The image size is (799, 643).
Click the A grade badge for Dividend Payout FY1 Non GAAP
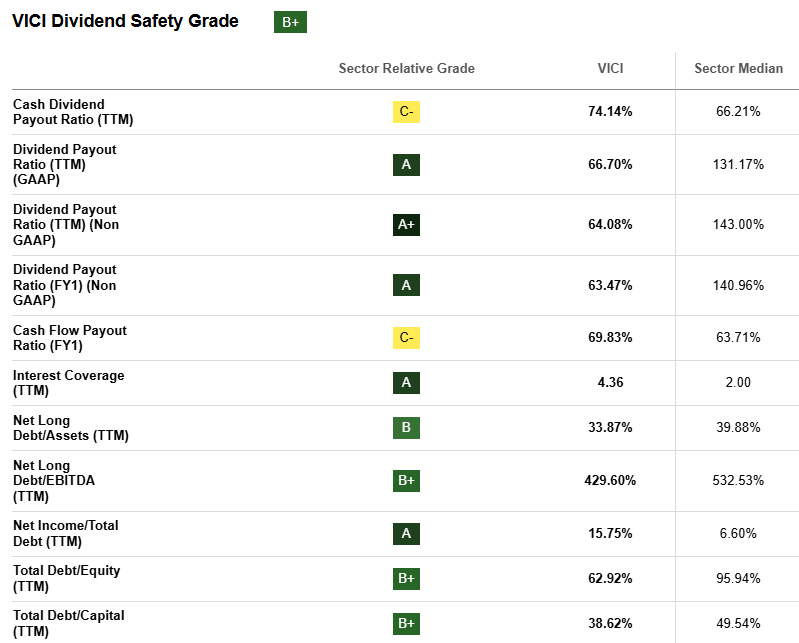pyautogui.click(x=406, y=285)
